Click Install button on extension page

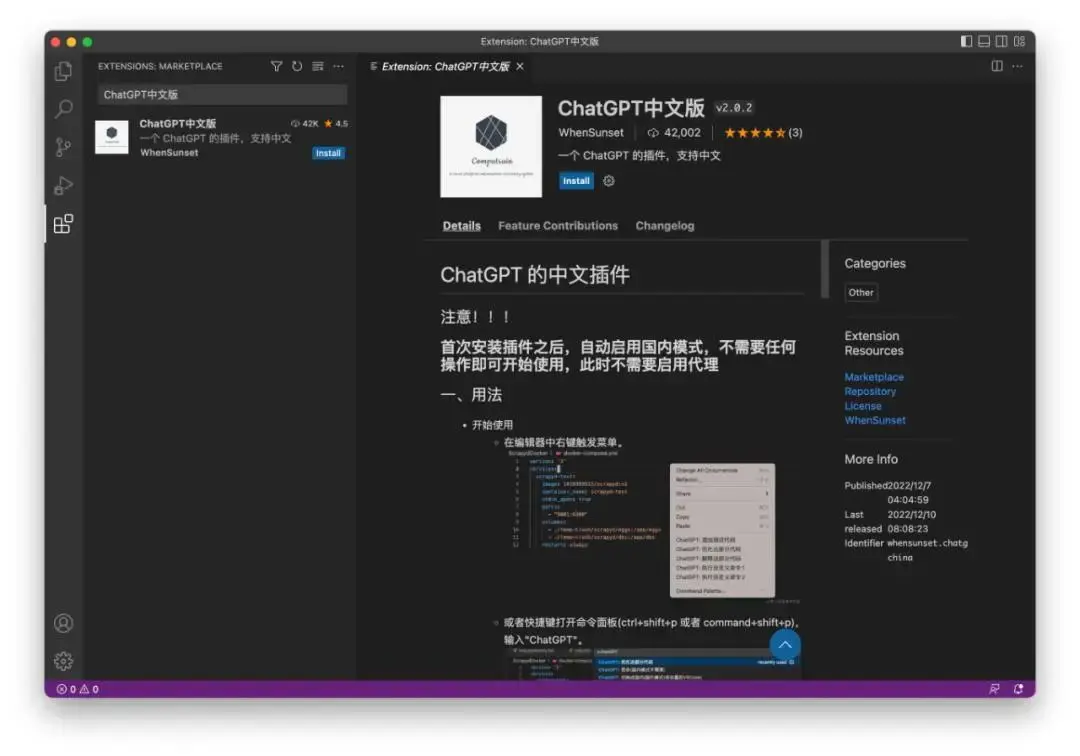[x=576, y=181]
